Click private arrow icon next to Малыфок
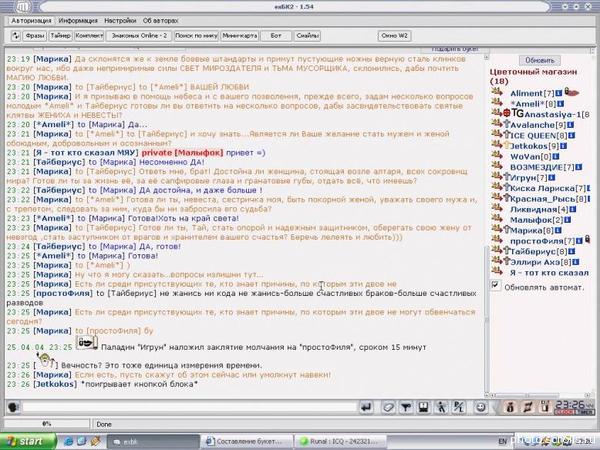600x450 pixels. pos(497,219)
